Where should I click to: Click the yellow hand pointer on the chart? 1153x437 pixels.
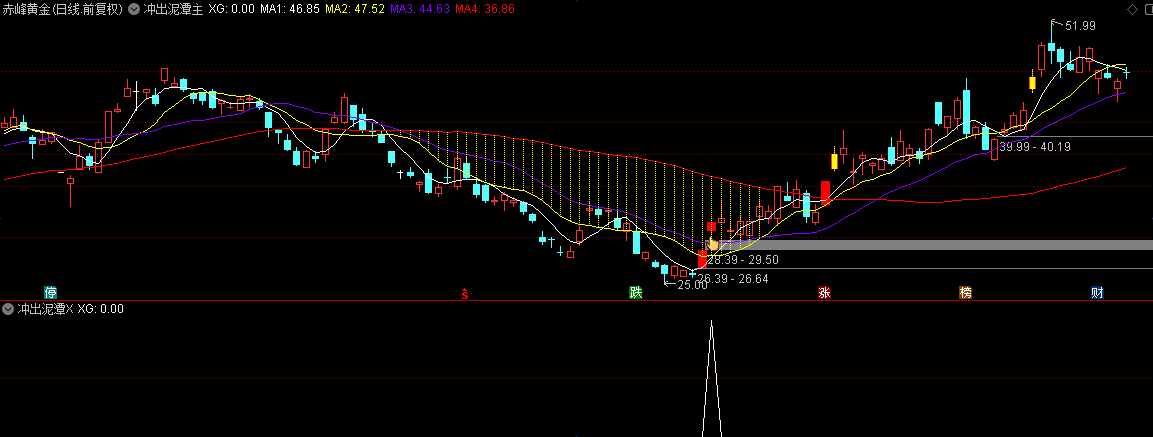[x=713, y=244]
